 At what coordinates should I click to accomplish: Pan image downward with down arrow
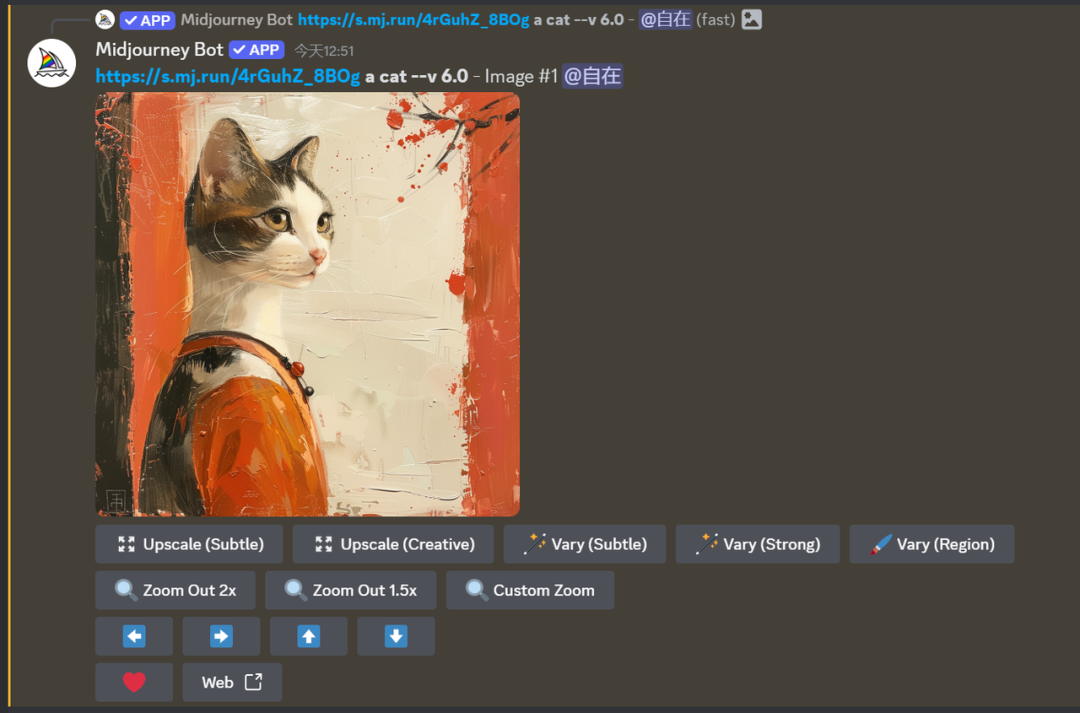coord(396,636)
